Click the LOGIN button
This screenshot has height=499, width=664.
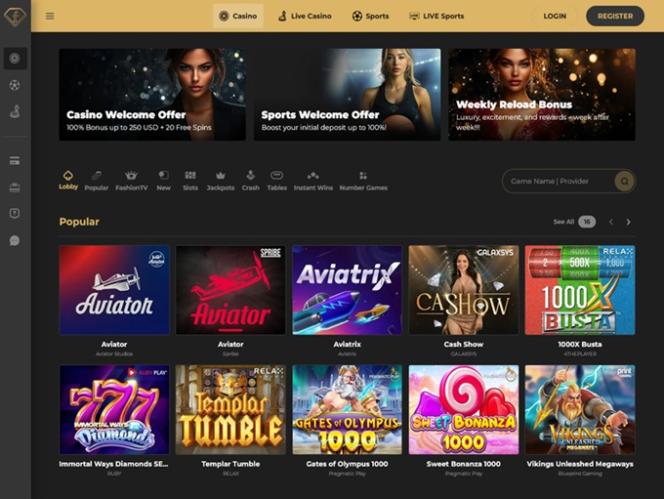point(555,16)
